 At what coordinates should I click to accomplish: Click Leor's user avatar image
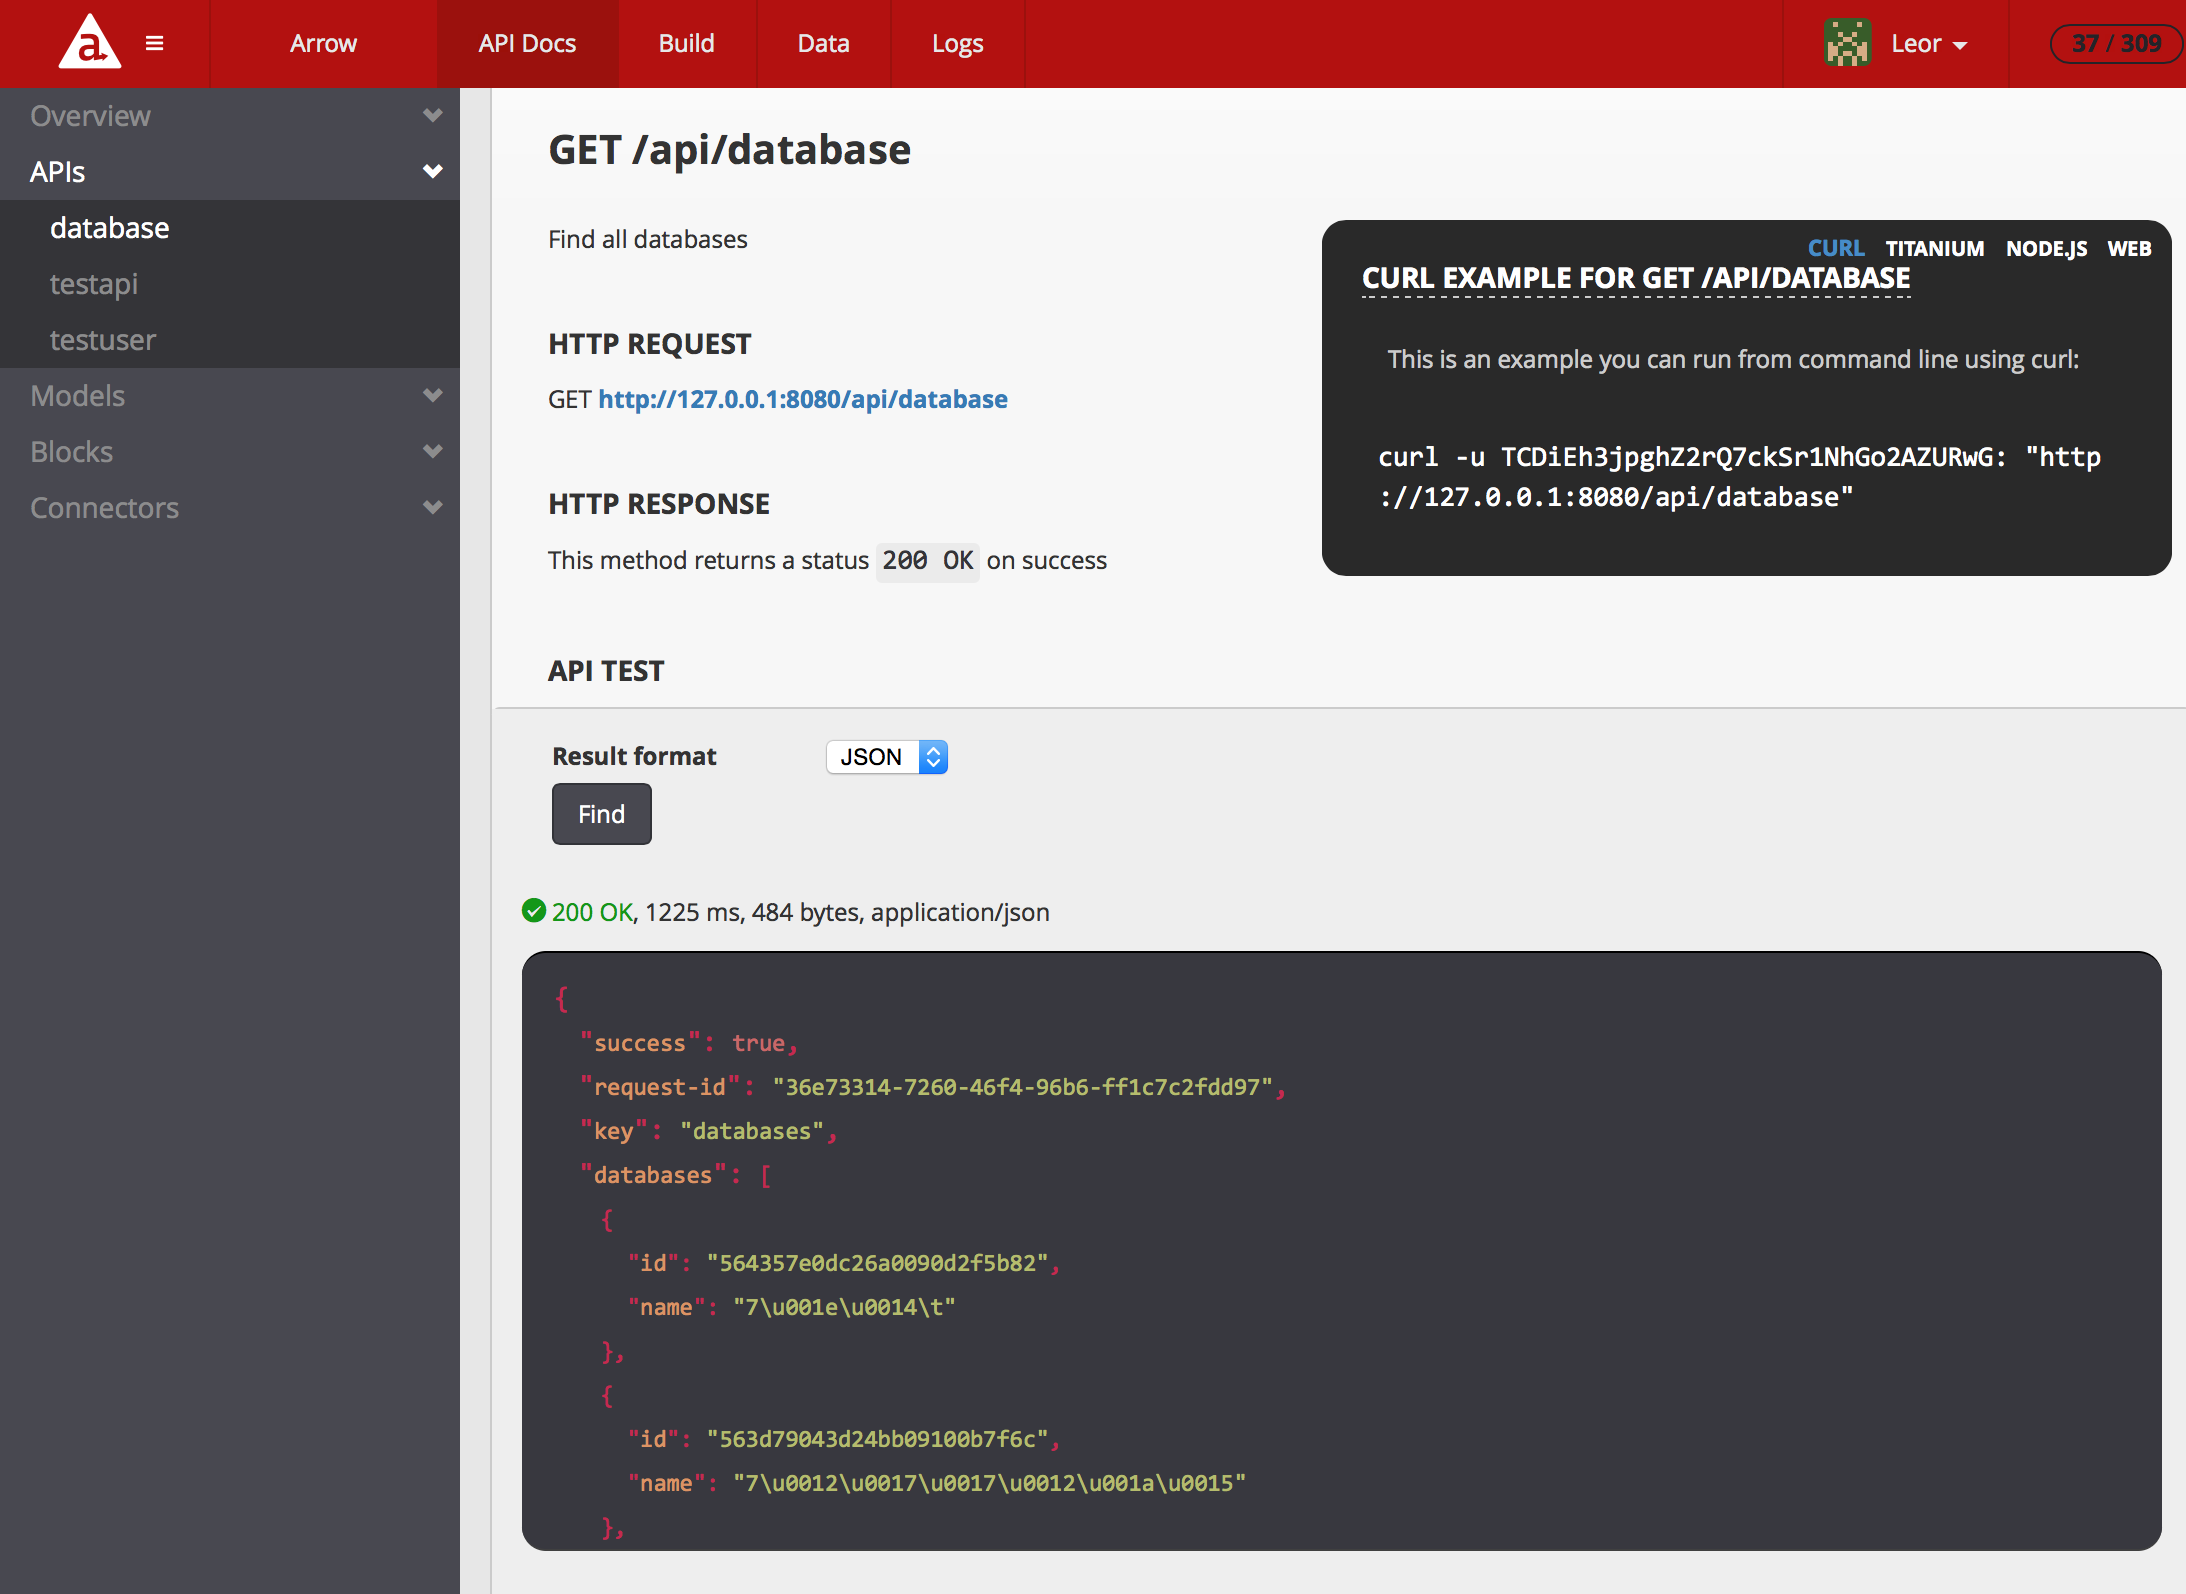[1847, 43]
